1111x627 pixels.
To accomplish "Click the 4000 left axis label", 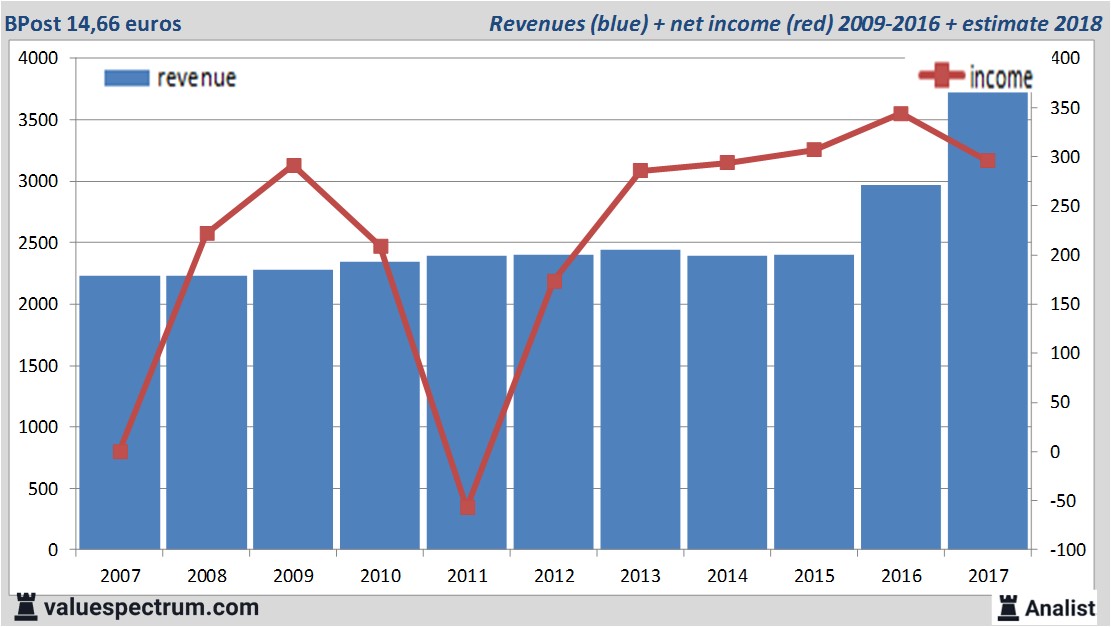I will pyautogui.click(x=39, y=59).
